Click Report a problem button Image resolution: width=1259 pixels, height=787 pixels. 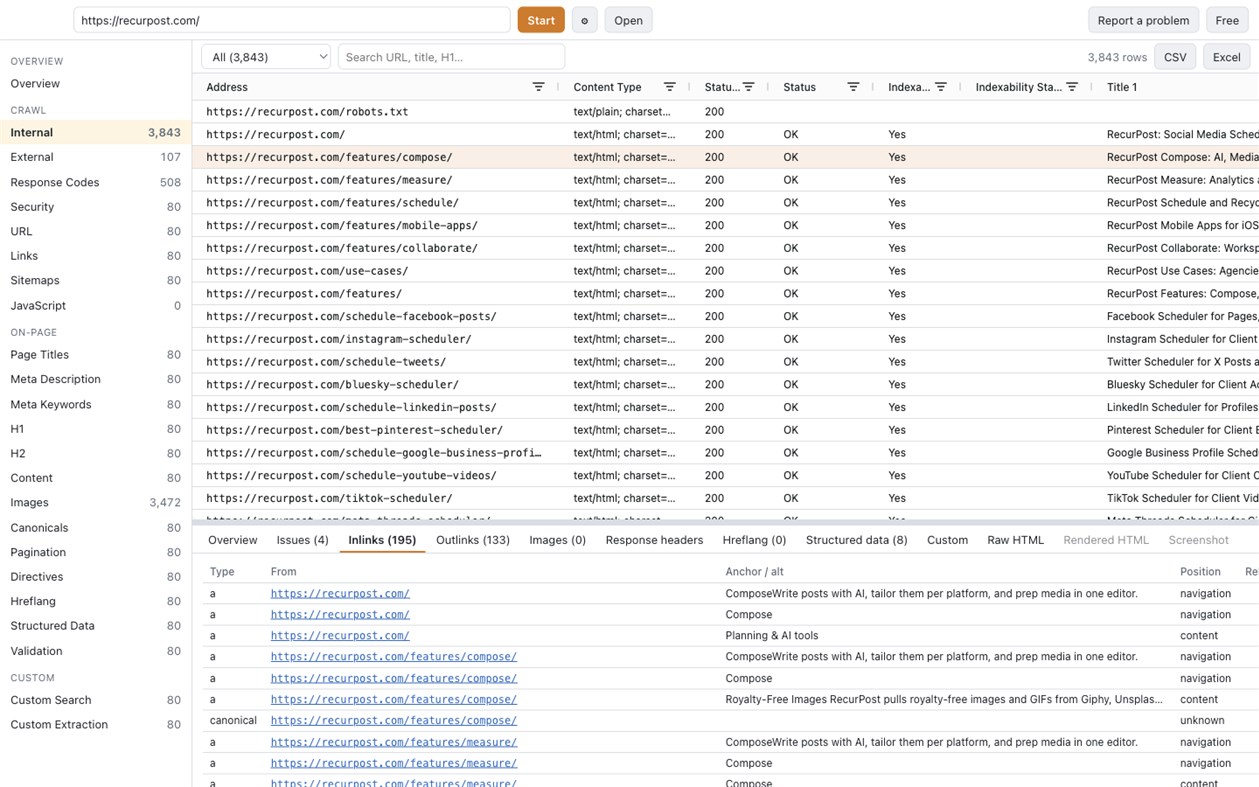pos(1143,20)
